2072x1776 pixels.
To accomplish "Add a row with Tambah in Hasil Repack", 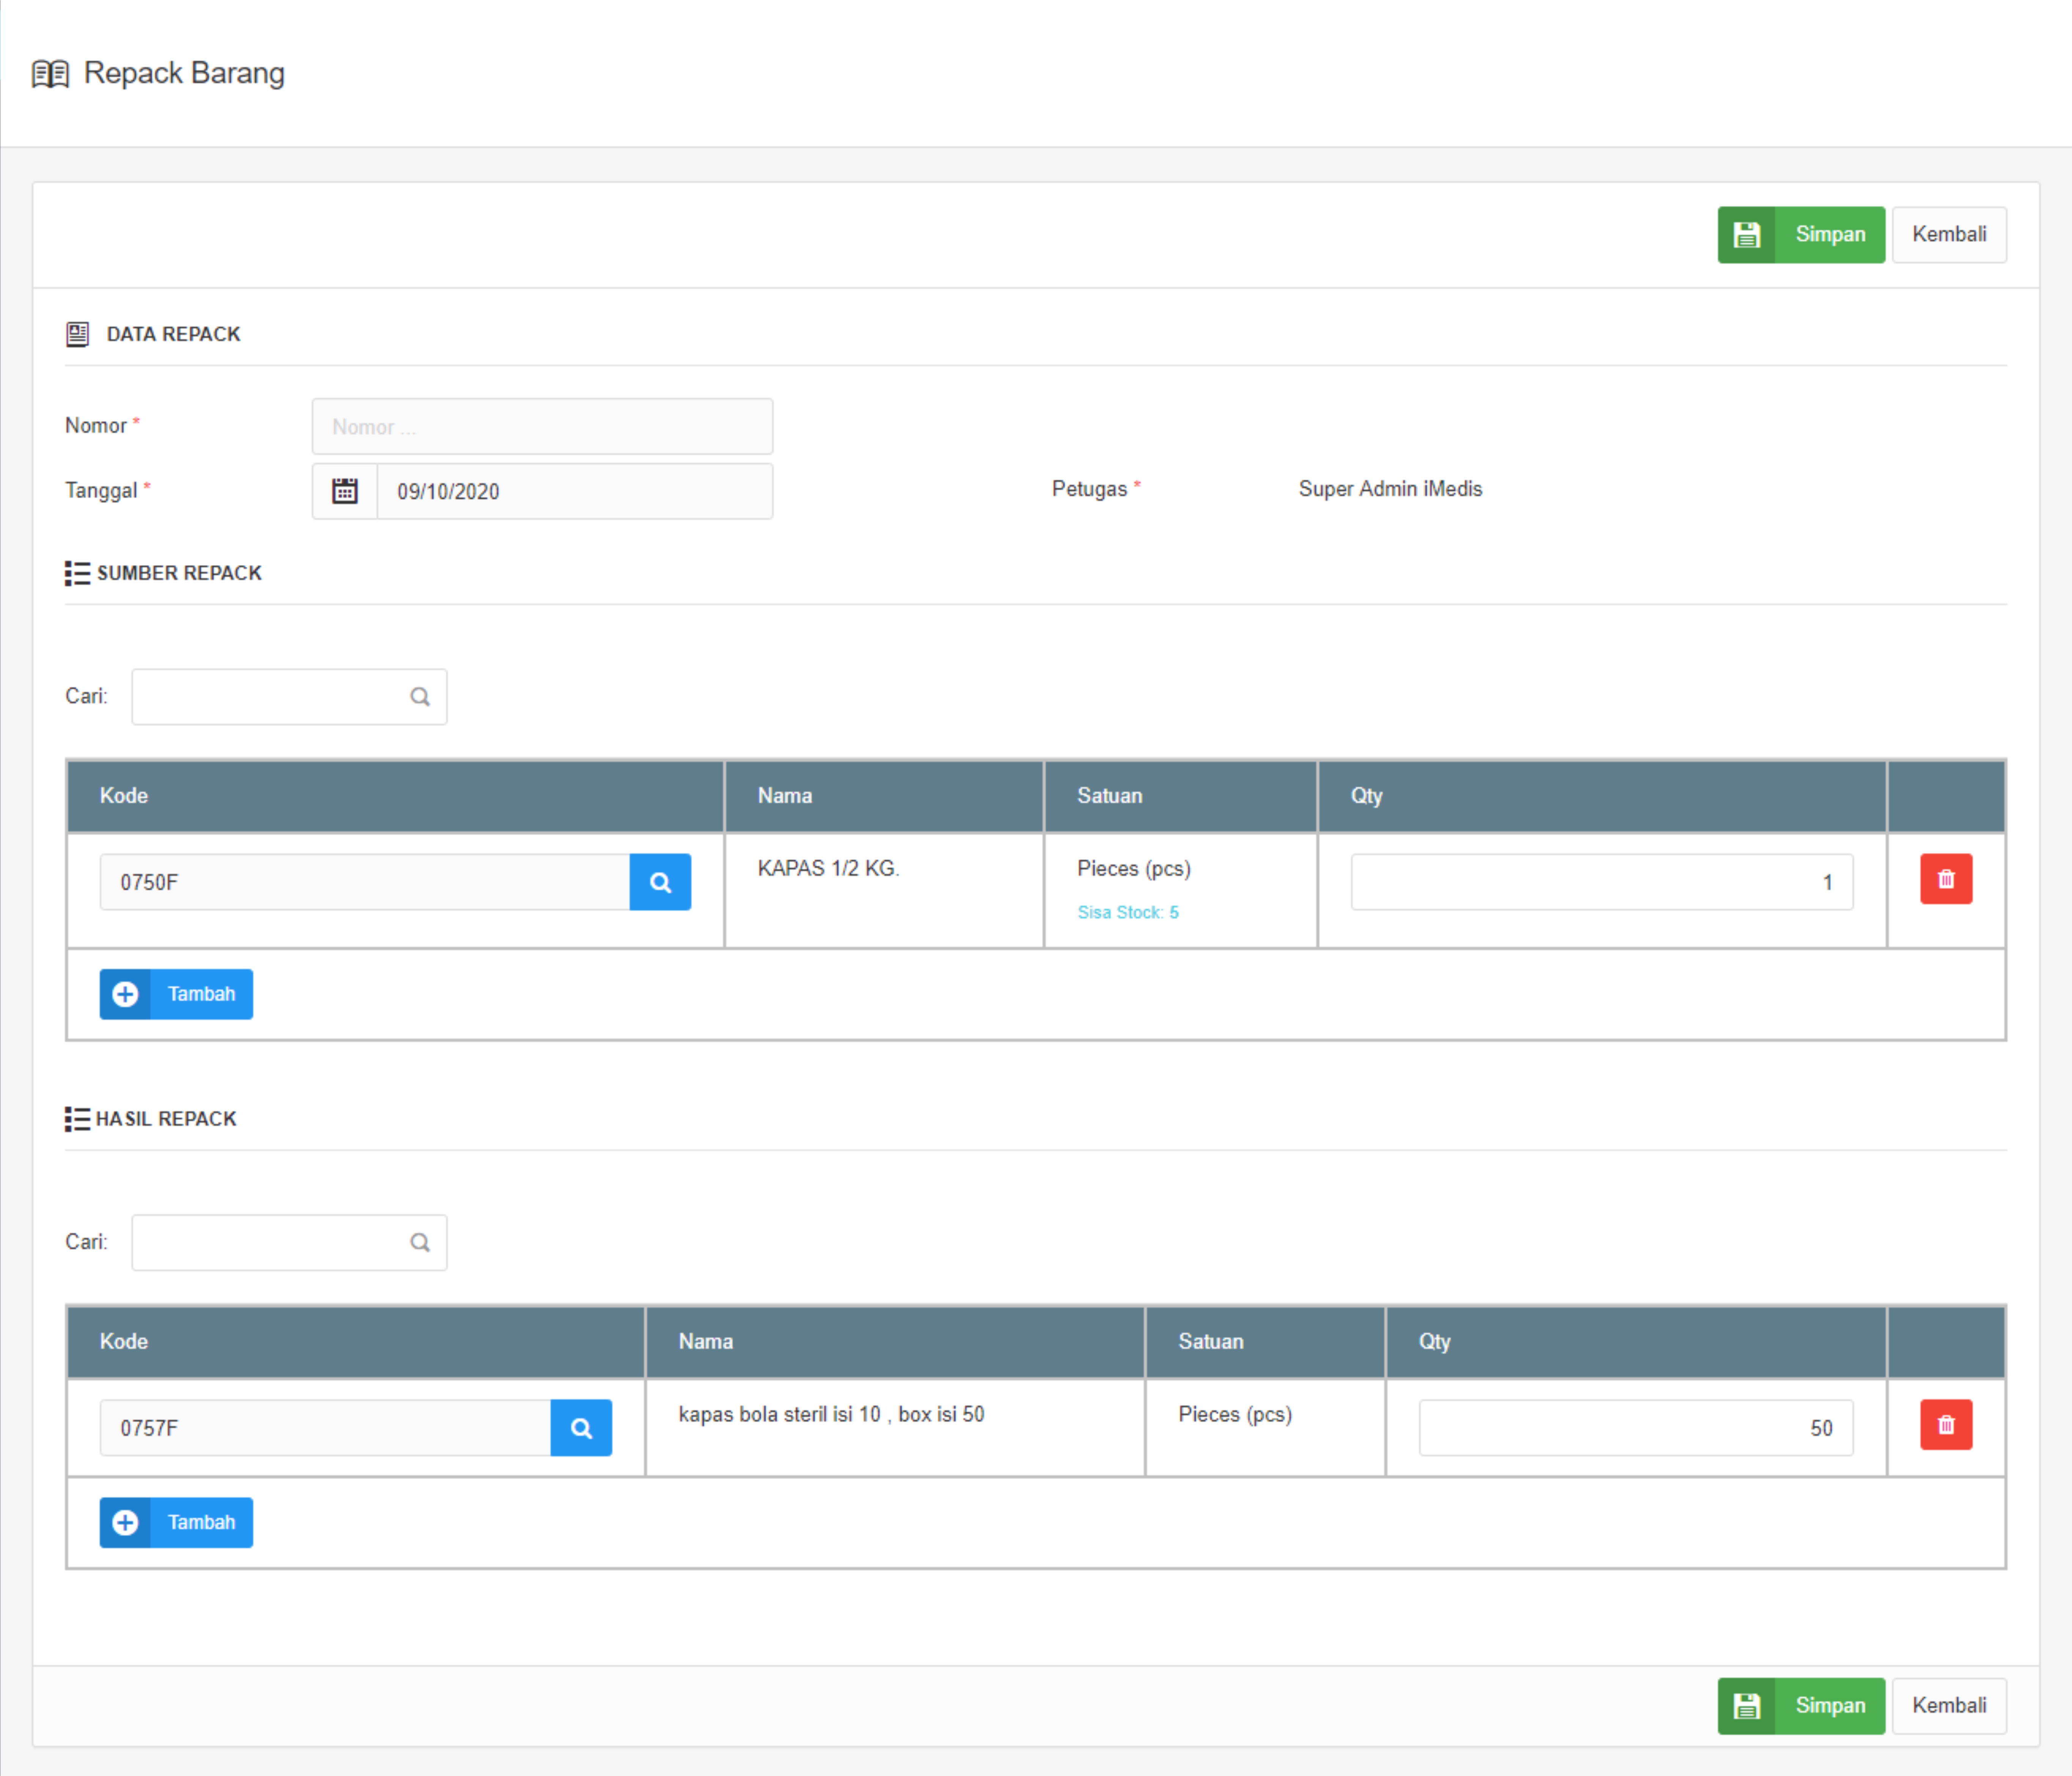I will pyautogui.click(x=176, y=1522).
